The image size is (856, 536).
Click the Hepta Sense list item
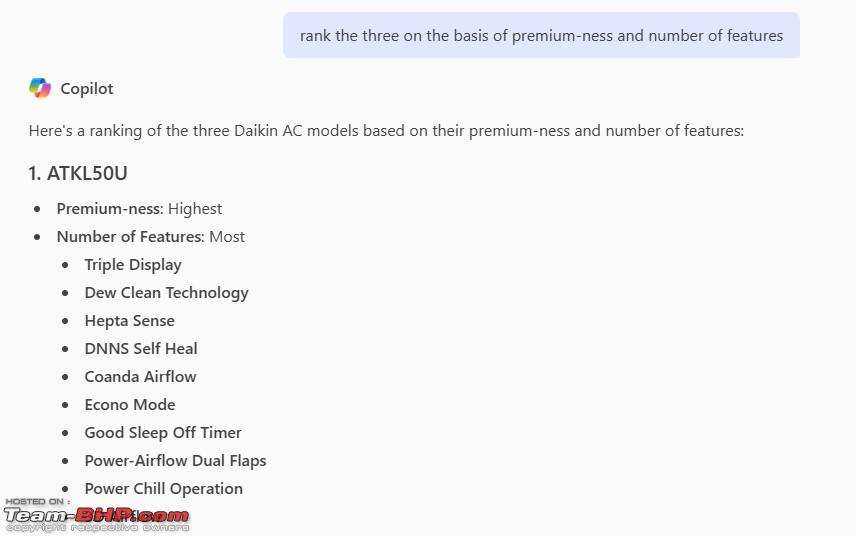coord(129,321)
